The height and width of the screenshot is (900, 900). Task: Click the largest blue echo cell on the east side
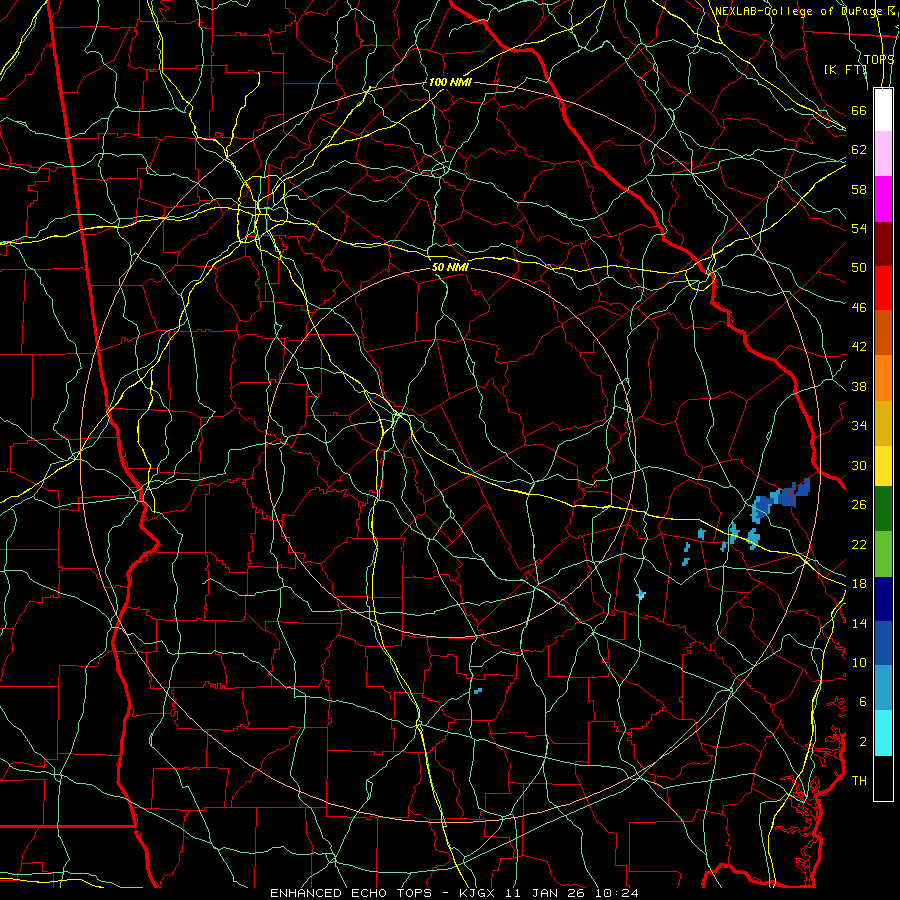tap(781, 500)
